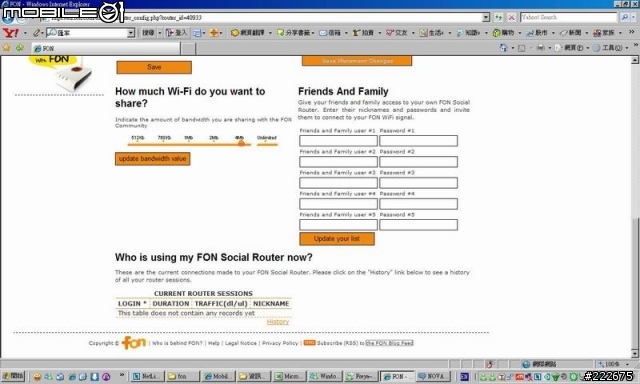Open the Yahoo news toolbar item

pyautogui.click(x=570, y=33)
